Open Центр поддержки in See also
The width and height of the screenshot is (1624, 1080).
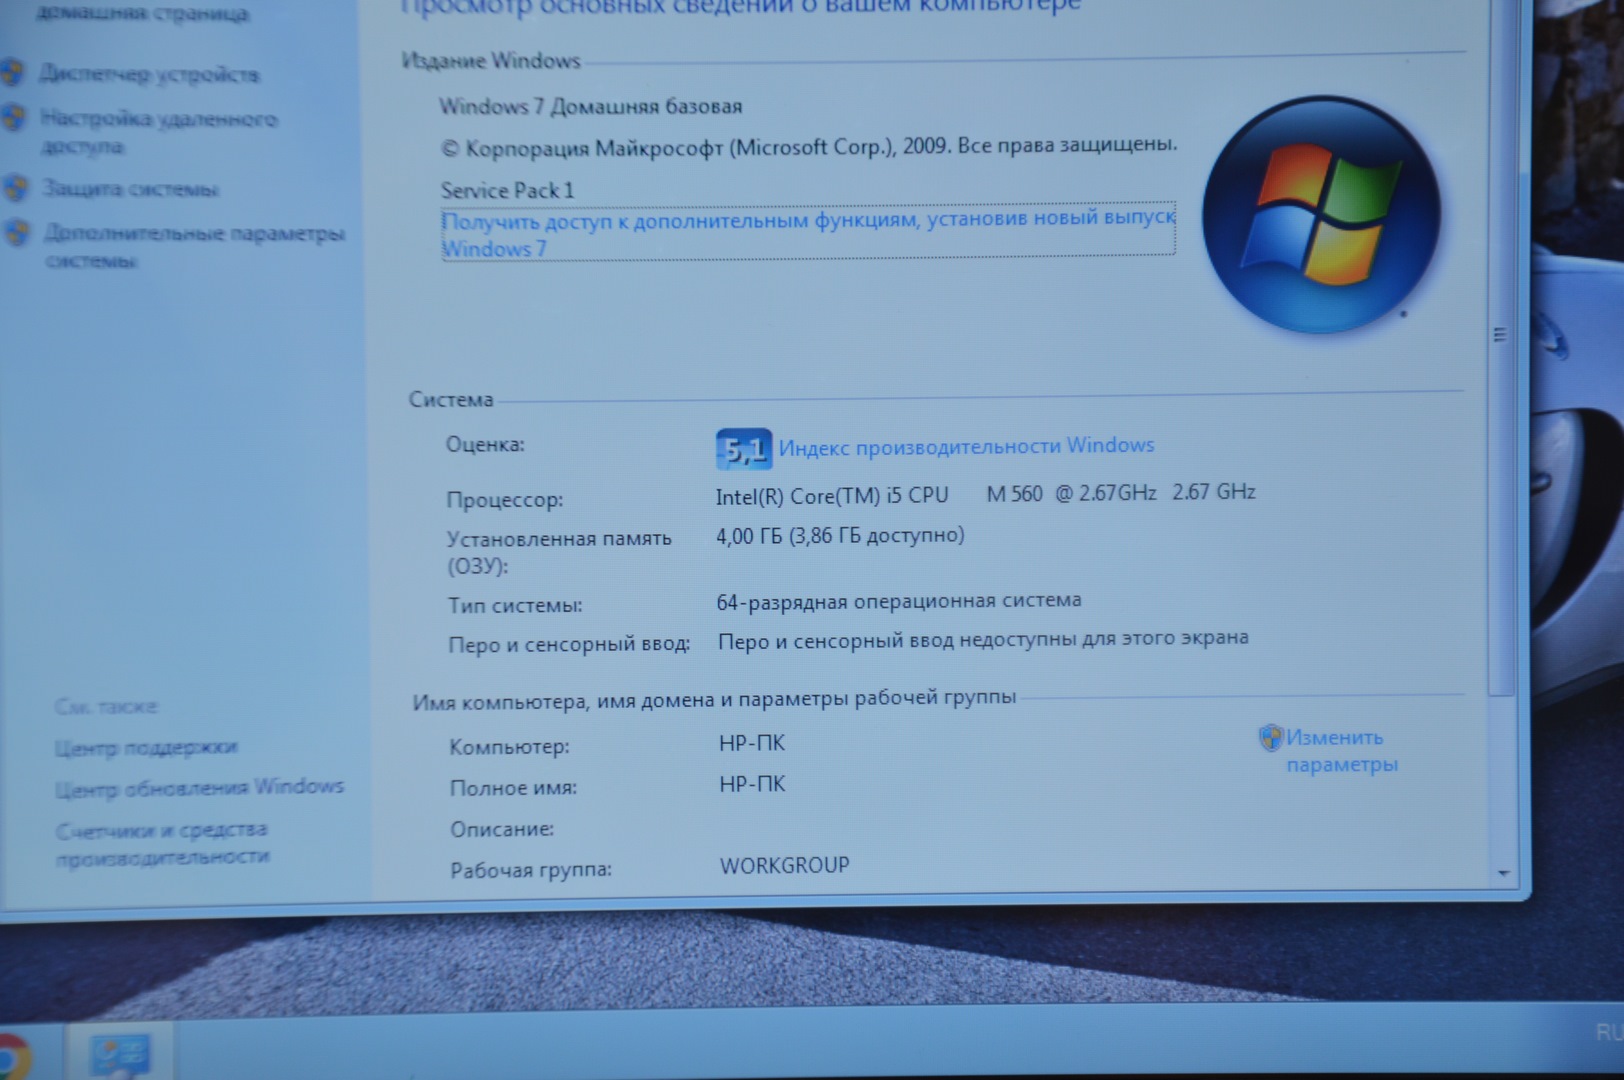pyautogui.click(x=146, y=747)
